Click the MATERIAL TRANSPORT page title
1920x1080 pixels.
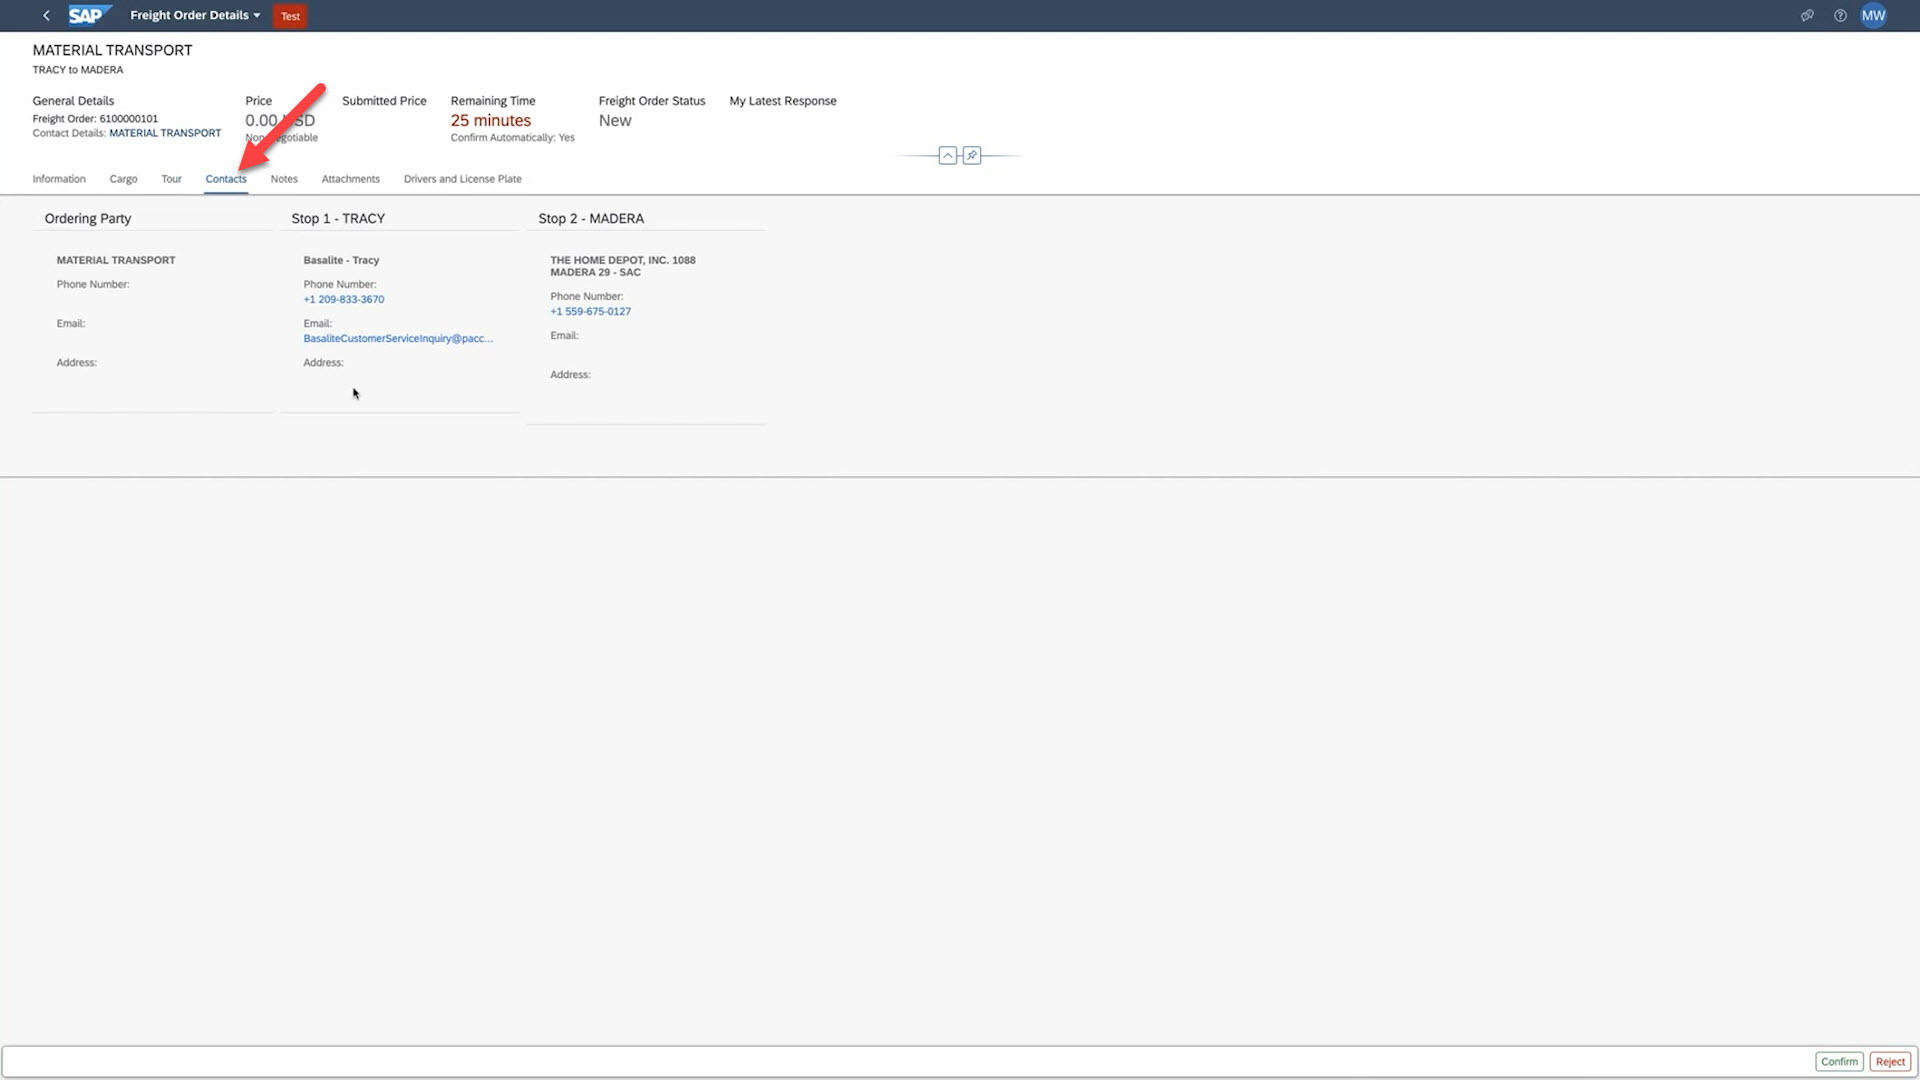click(112, 50)
